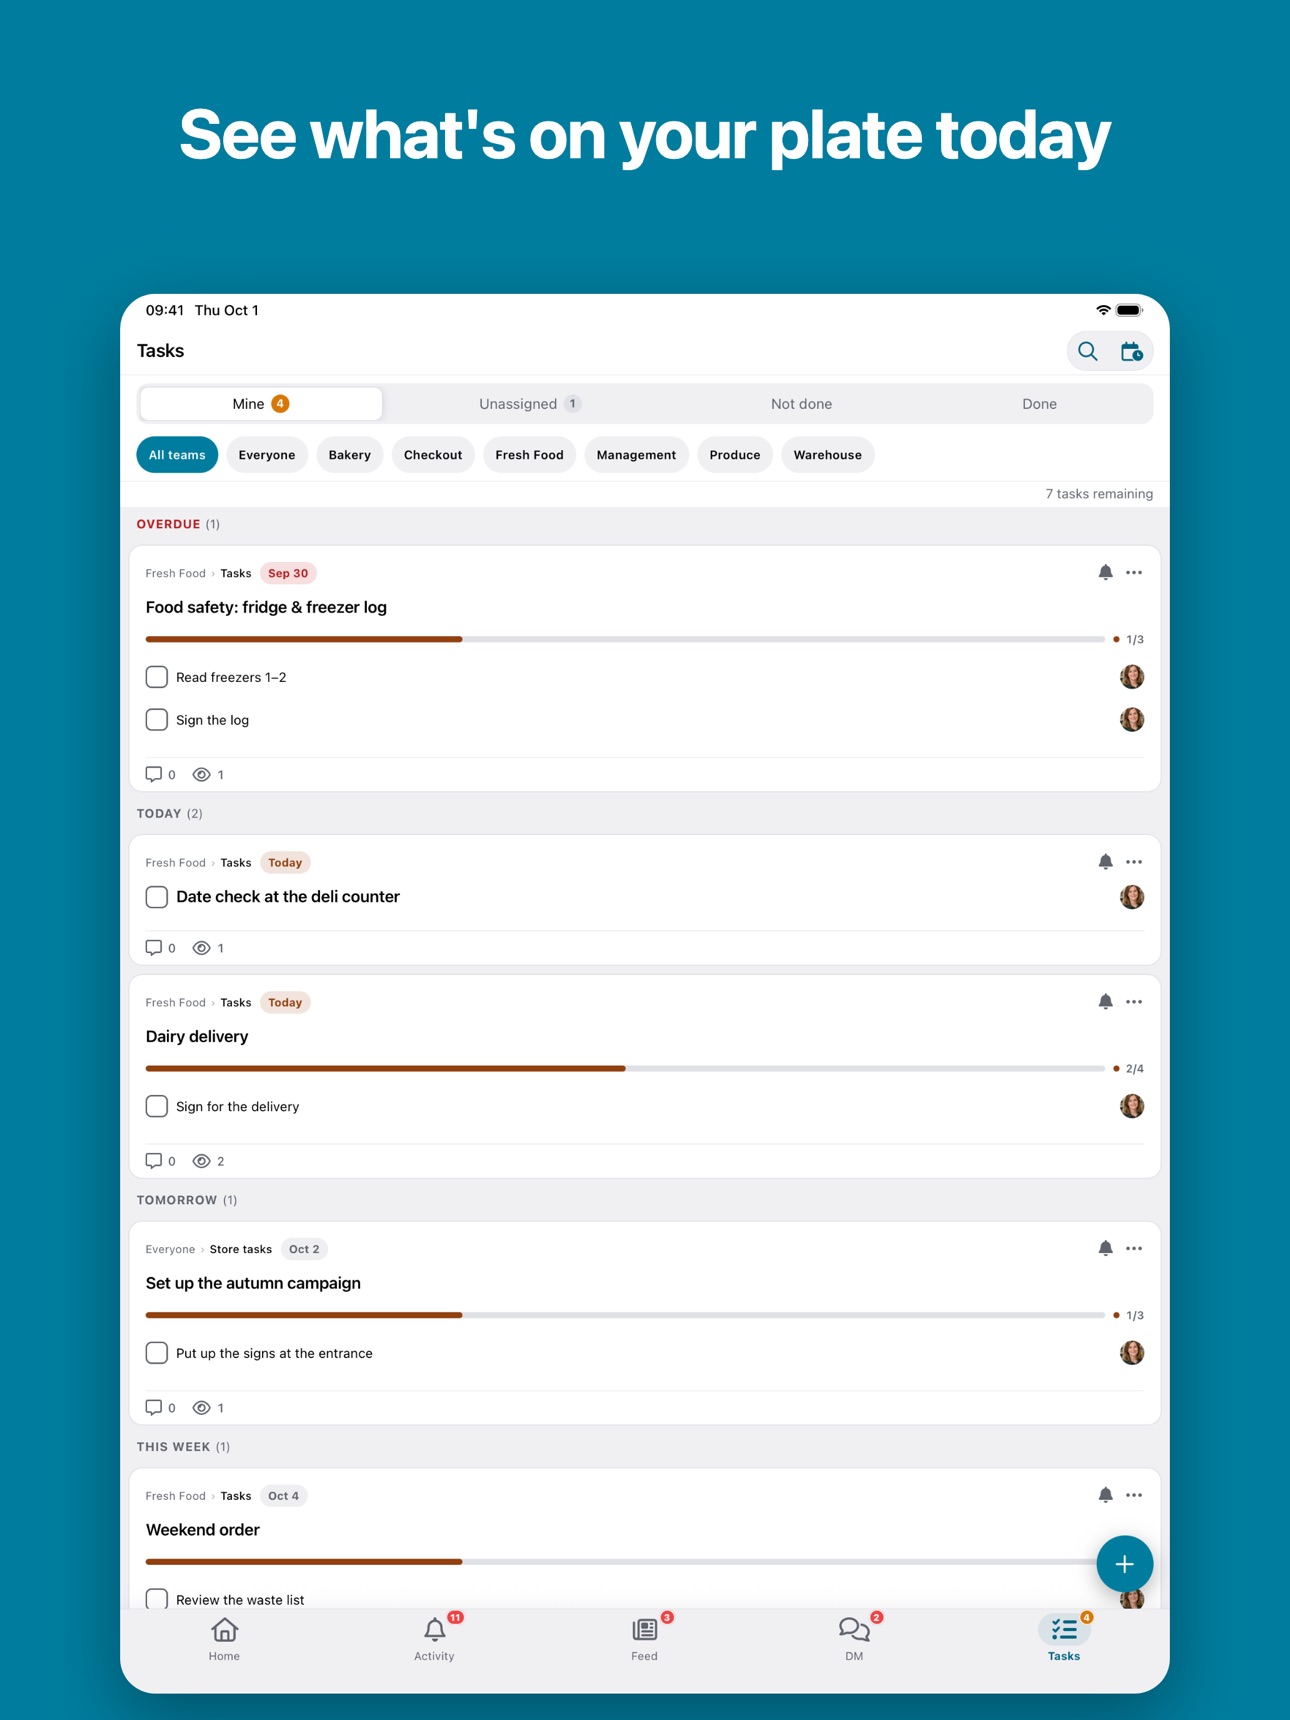Image resolution: width=1290 pixels, height=1720 pixels.
Task: Open more options for Date check task
Action: click(1134, 862)
